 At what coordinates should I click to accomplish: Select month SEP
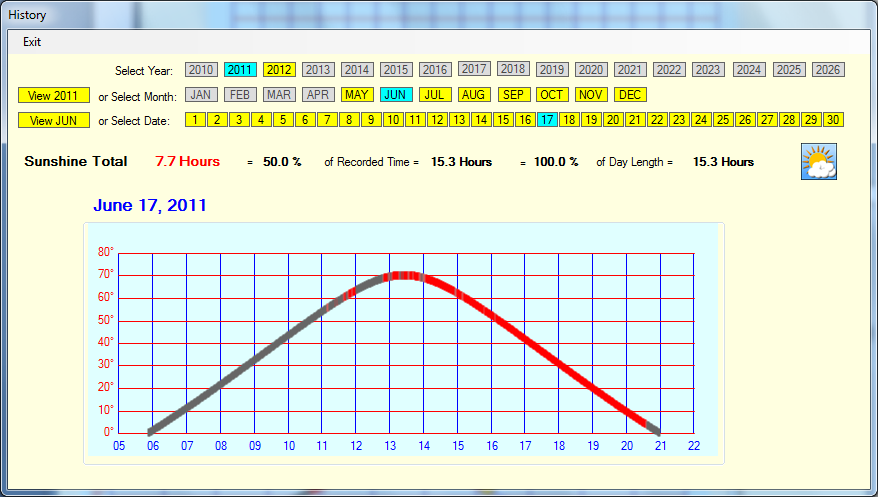pos(514,95)
